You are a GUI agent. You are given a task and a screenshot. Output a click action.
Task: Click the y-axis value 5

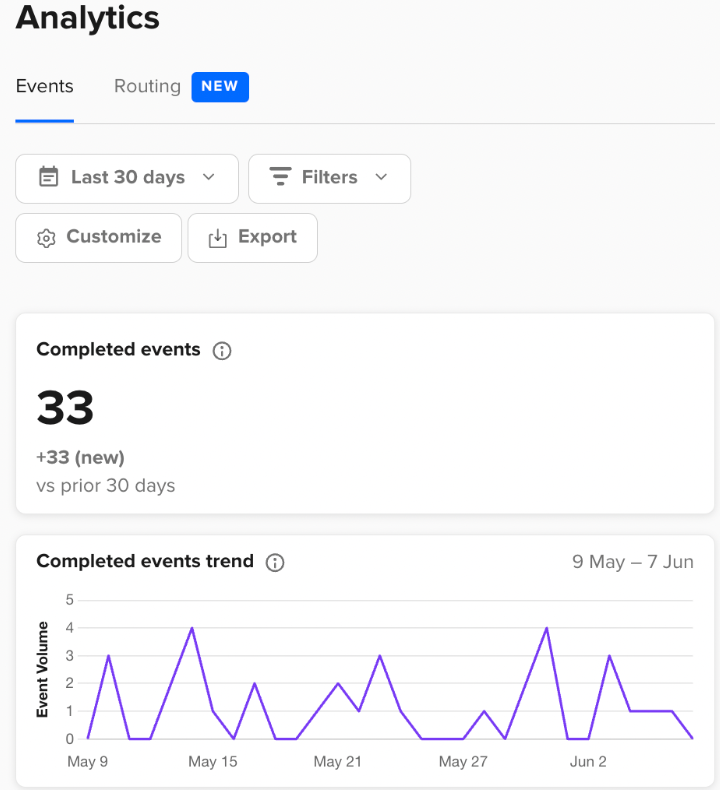pos(70,600)
